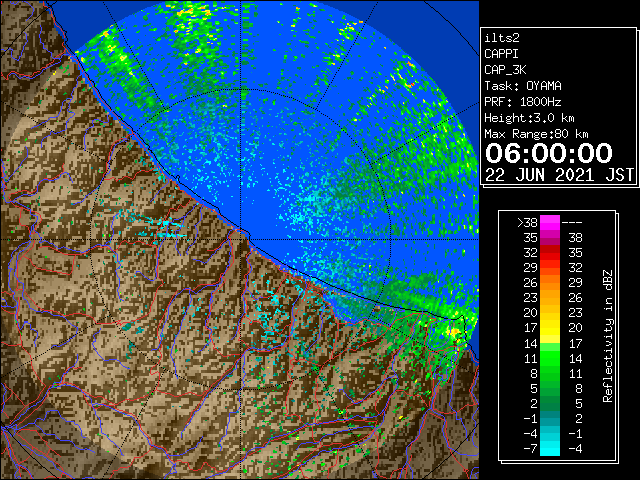The image size is (640, 480).
Task: Click the 06:00:00 timestamp
Action: tap(549, 153)
